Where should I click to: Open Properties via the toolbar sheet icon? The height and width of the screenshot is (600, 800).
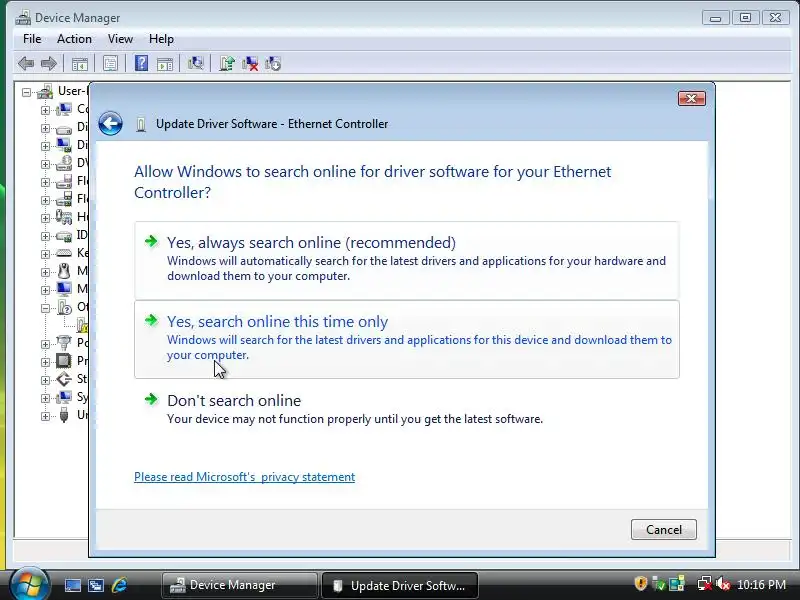110,64
